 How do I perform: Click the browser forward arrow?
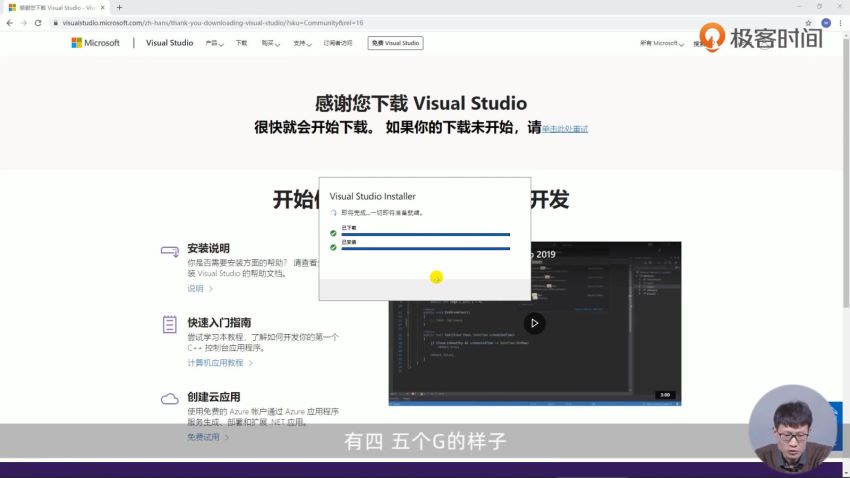coord(24,23)
